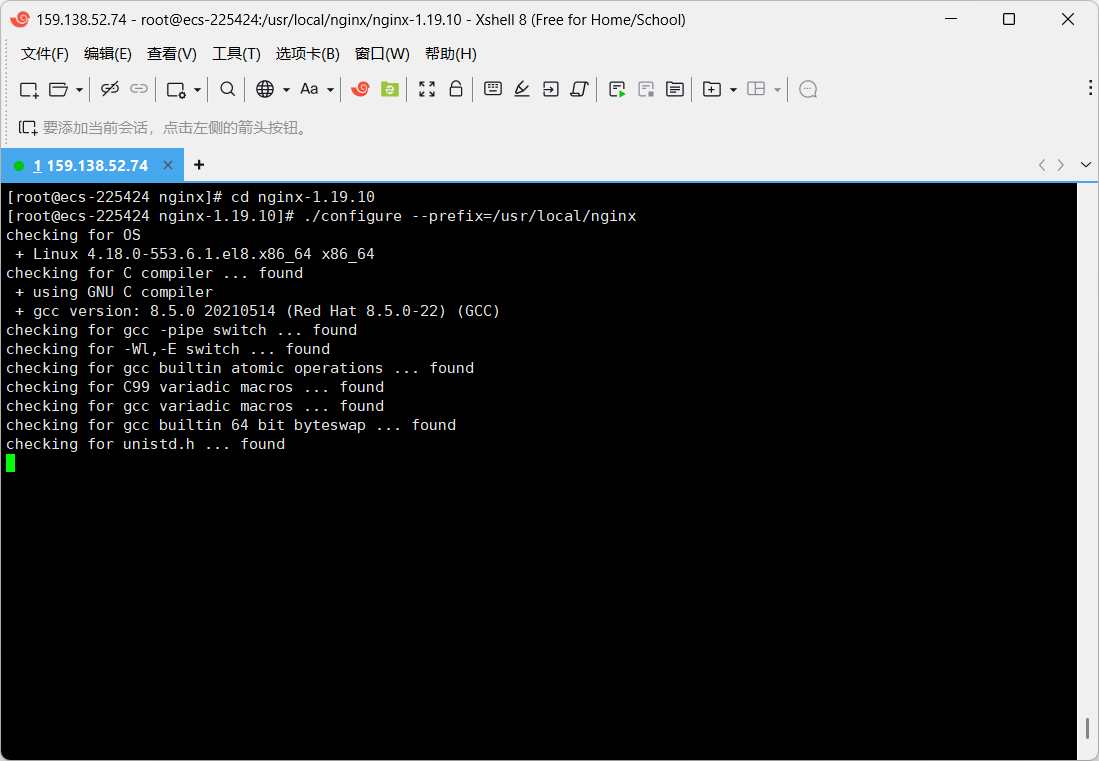Open the 选项卡(B) menu

point(307,54)
